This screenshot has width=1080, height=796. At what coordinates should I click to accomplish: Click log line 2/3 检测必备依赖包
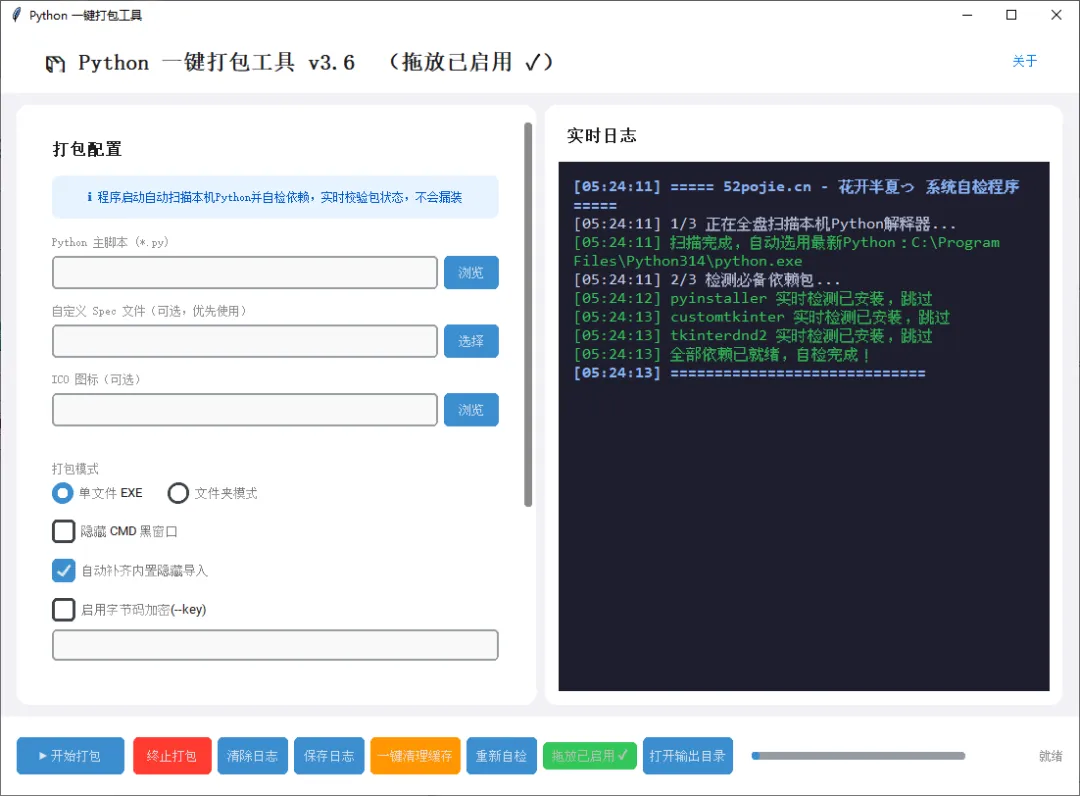[x=707, y=280]
